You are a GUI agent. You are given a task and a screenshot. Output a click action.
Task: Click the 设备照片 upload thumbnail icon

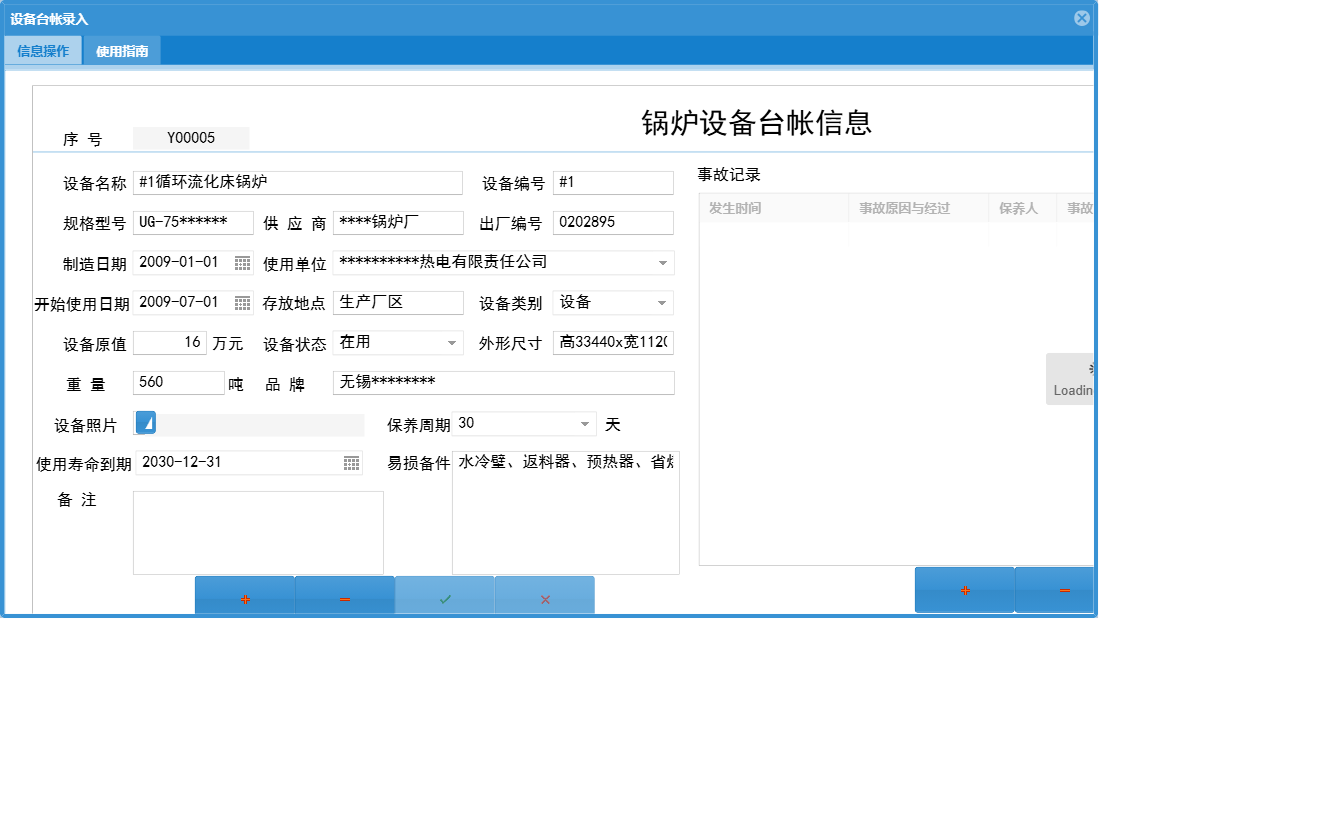pyautogui.click(x=145, y=423)
